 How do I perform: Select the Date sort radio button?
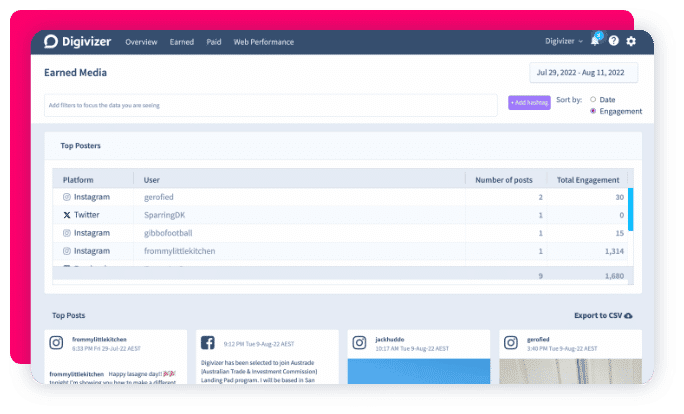pos(593,99)
